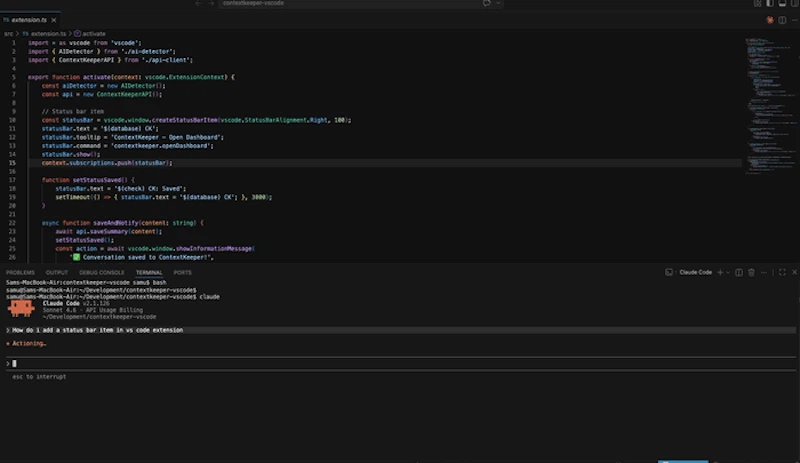Click 'createStatusBarItem' in line 10
The width and height of the screenshot is (800, 463).
(185, 120)
